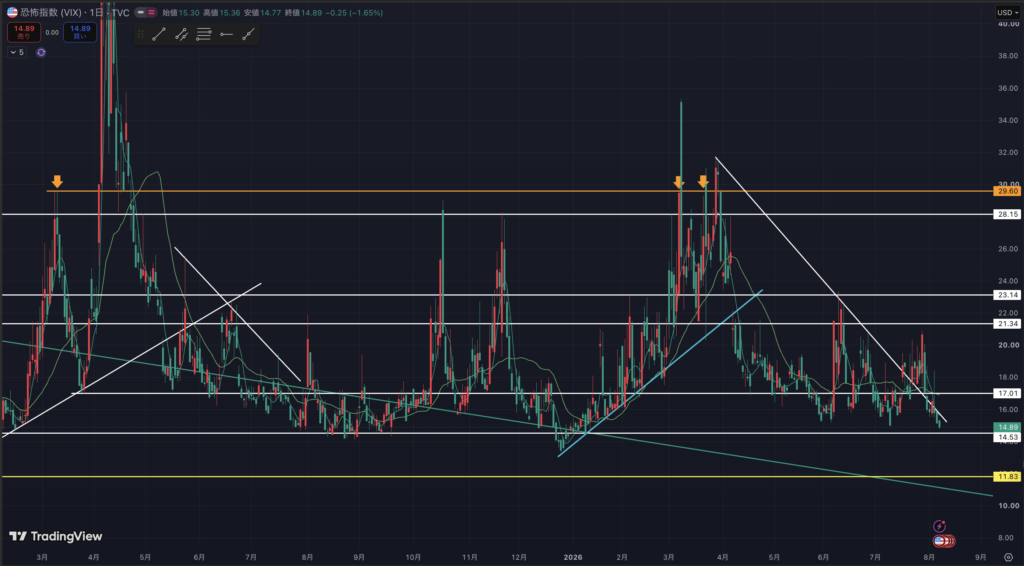Click the 28.15 horizontal line price label

(x=1007, y=214)
